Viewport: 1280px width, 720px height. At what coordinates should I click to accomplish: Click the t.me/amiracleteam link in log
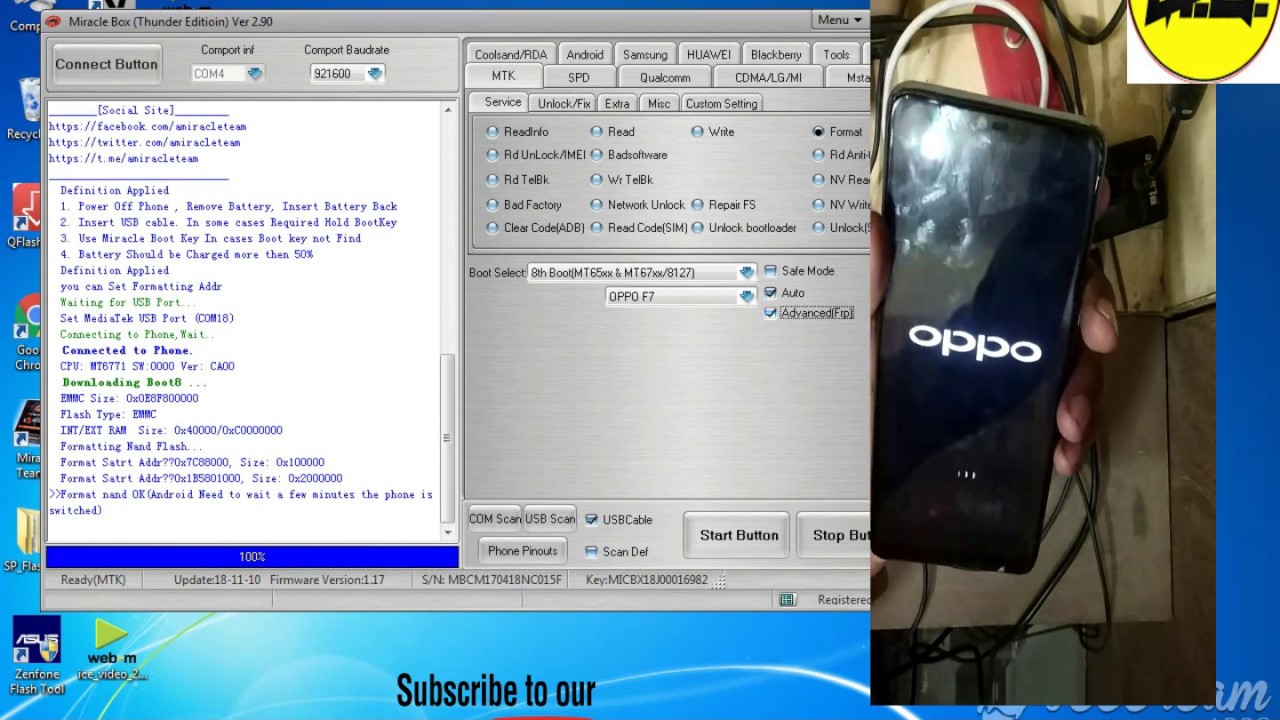(123, 159)
